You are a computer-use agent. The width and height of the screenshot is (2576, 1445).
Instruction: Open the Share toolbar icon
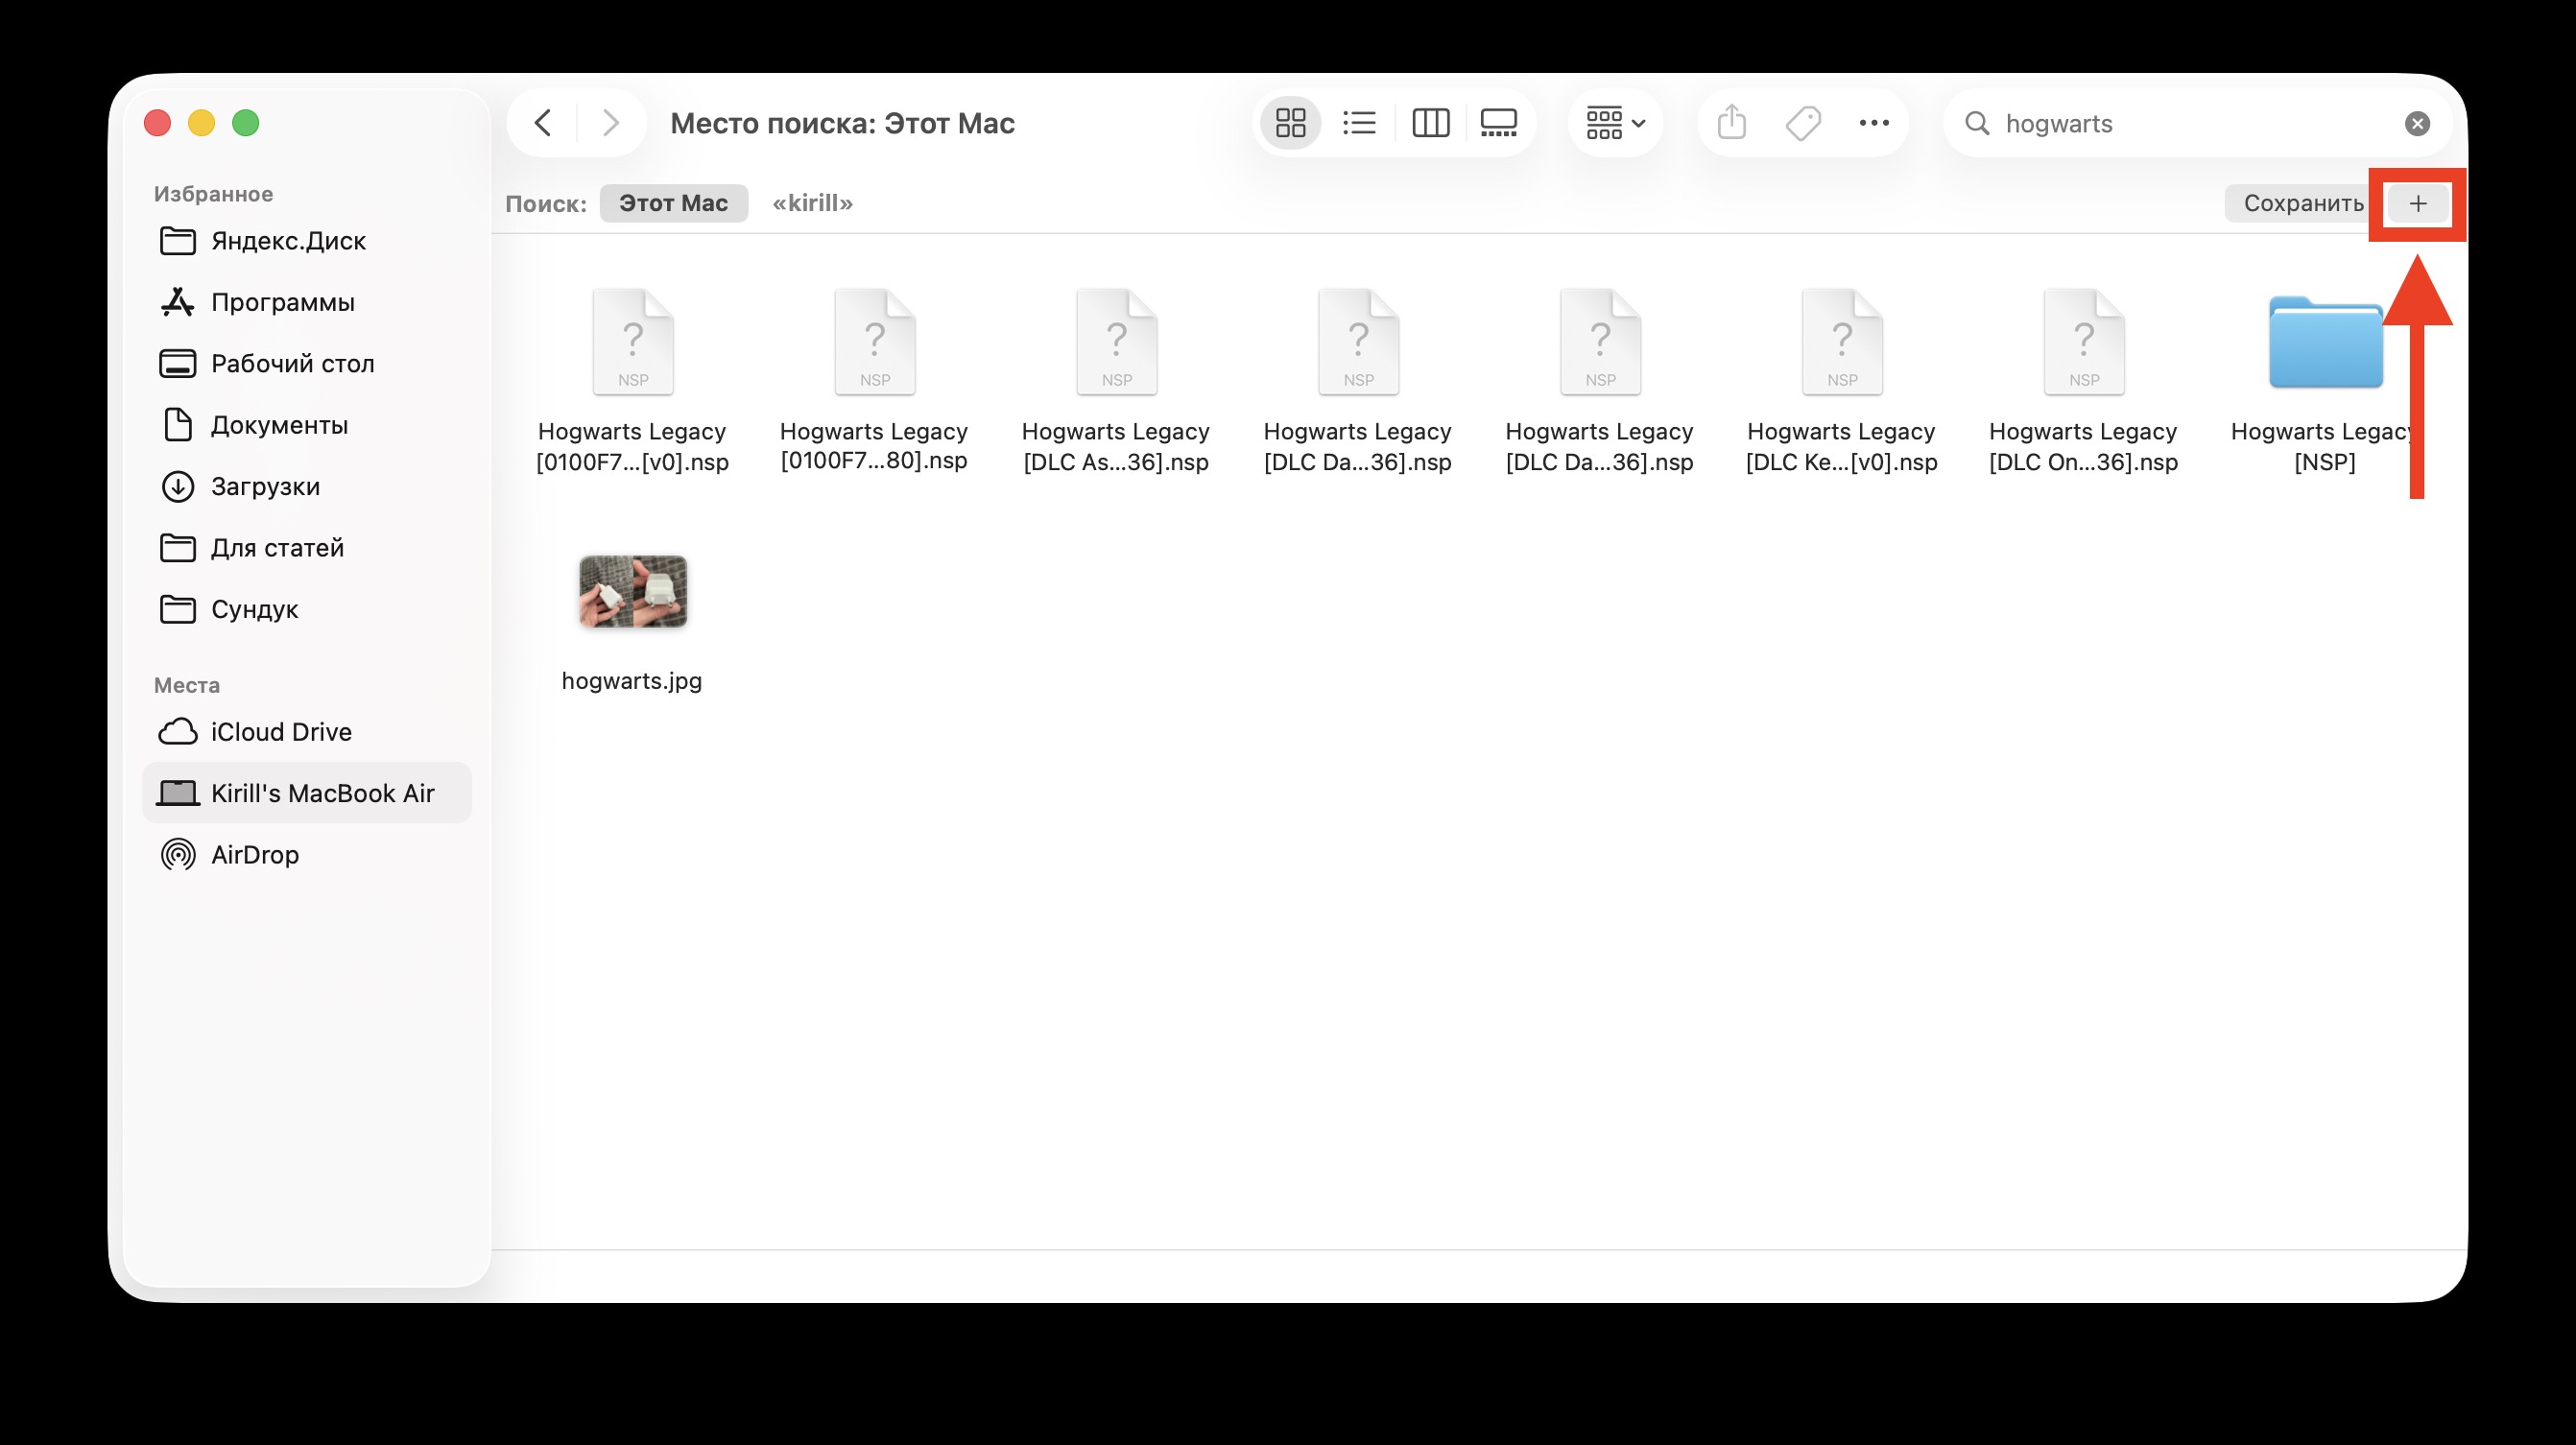(1732, 123)
